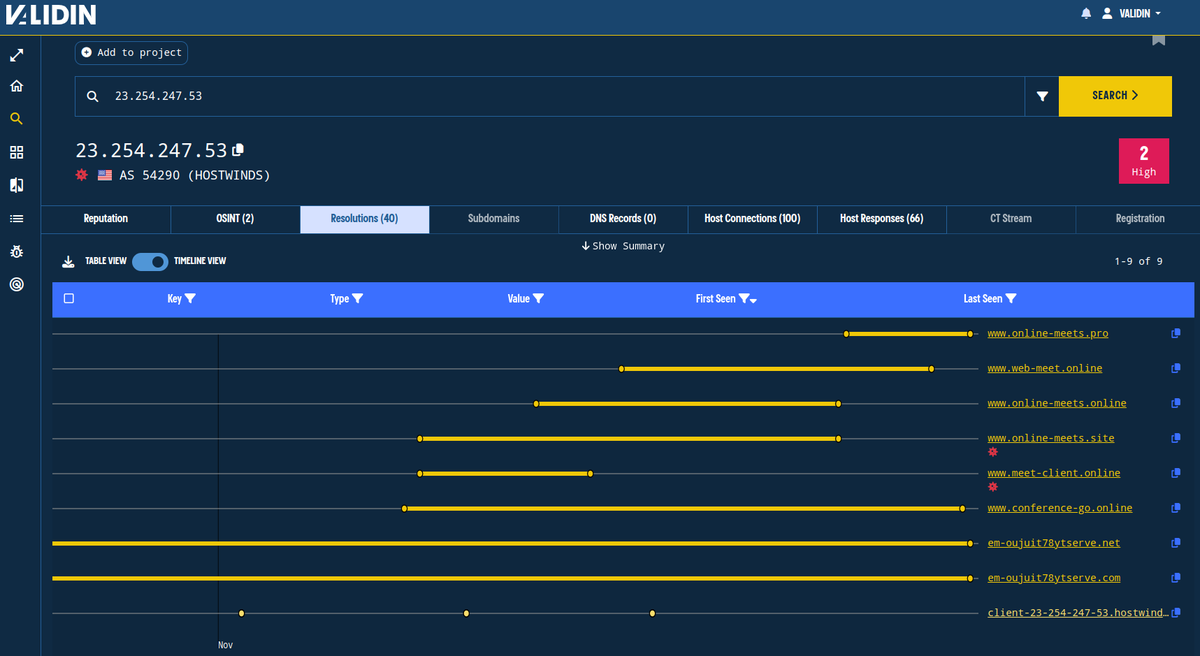Copy www.meet-client.online row icon

(x=1176, y=473)
